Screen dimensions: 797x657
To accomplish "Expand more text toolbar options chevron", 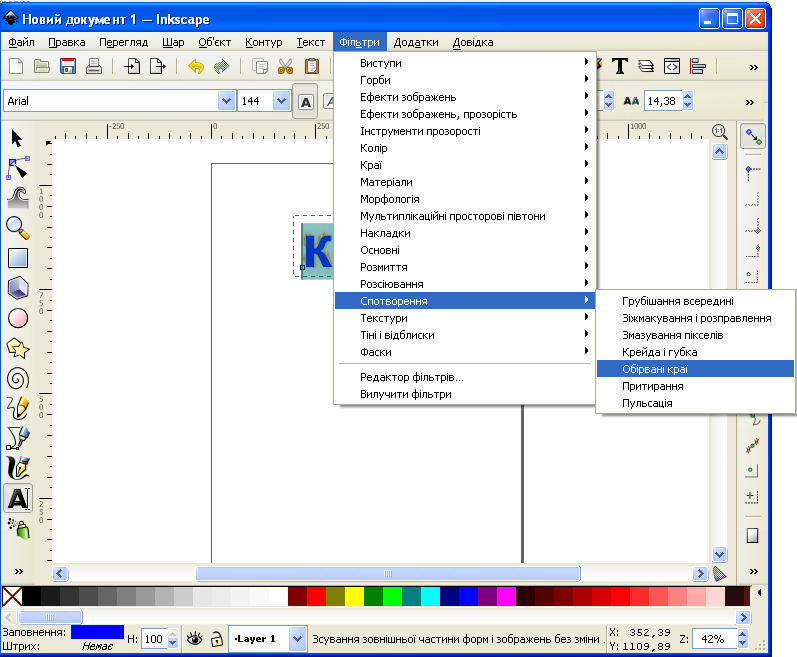I will (750, 102).
